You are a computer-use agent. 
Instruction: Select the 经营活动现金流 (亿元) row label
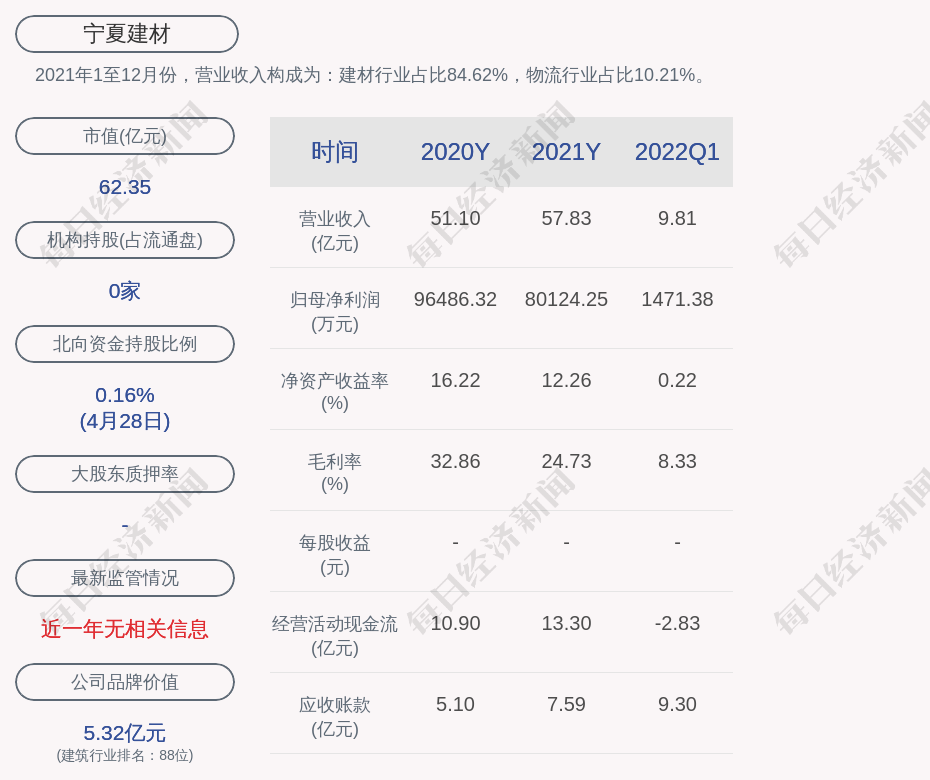click(x=335, y=635)
